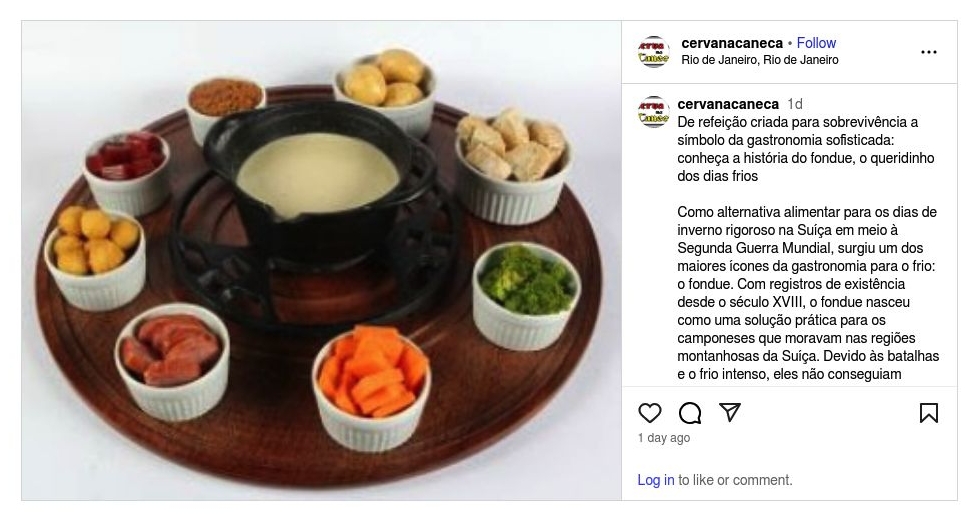Open the three-dot more options menu
968x524 pixels.
coord(928,52)
